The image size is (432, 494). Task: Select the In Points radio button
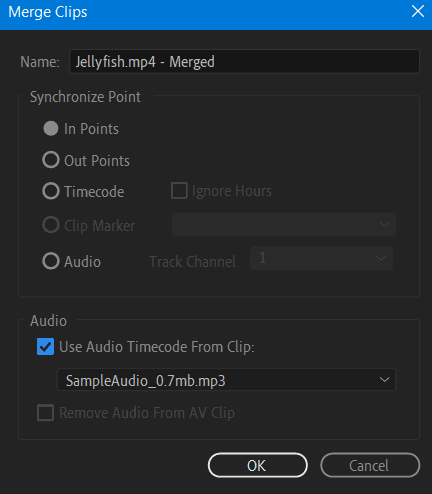click(51, 129)
